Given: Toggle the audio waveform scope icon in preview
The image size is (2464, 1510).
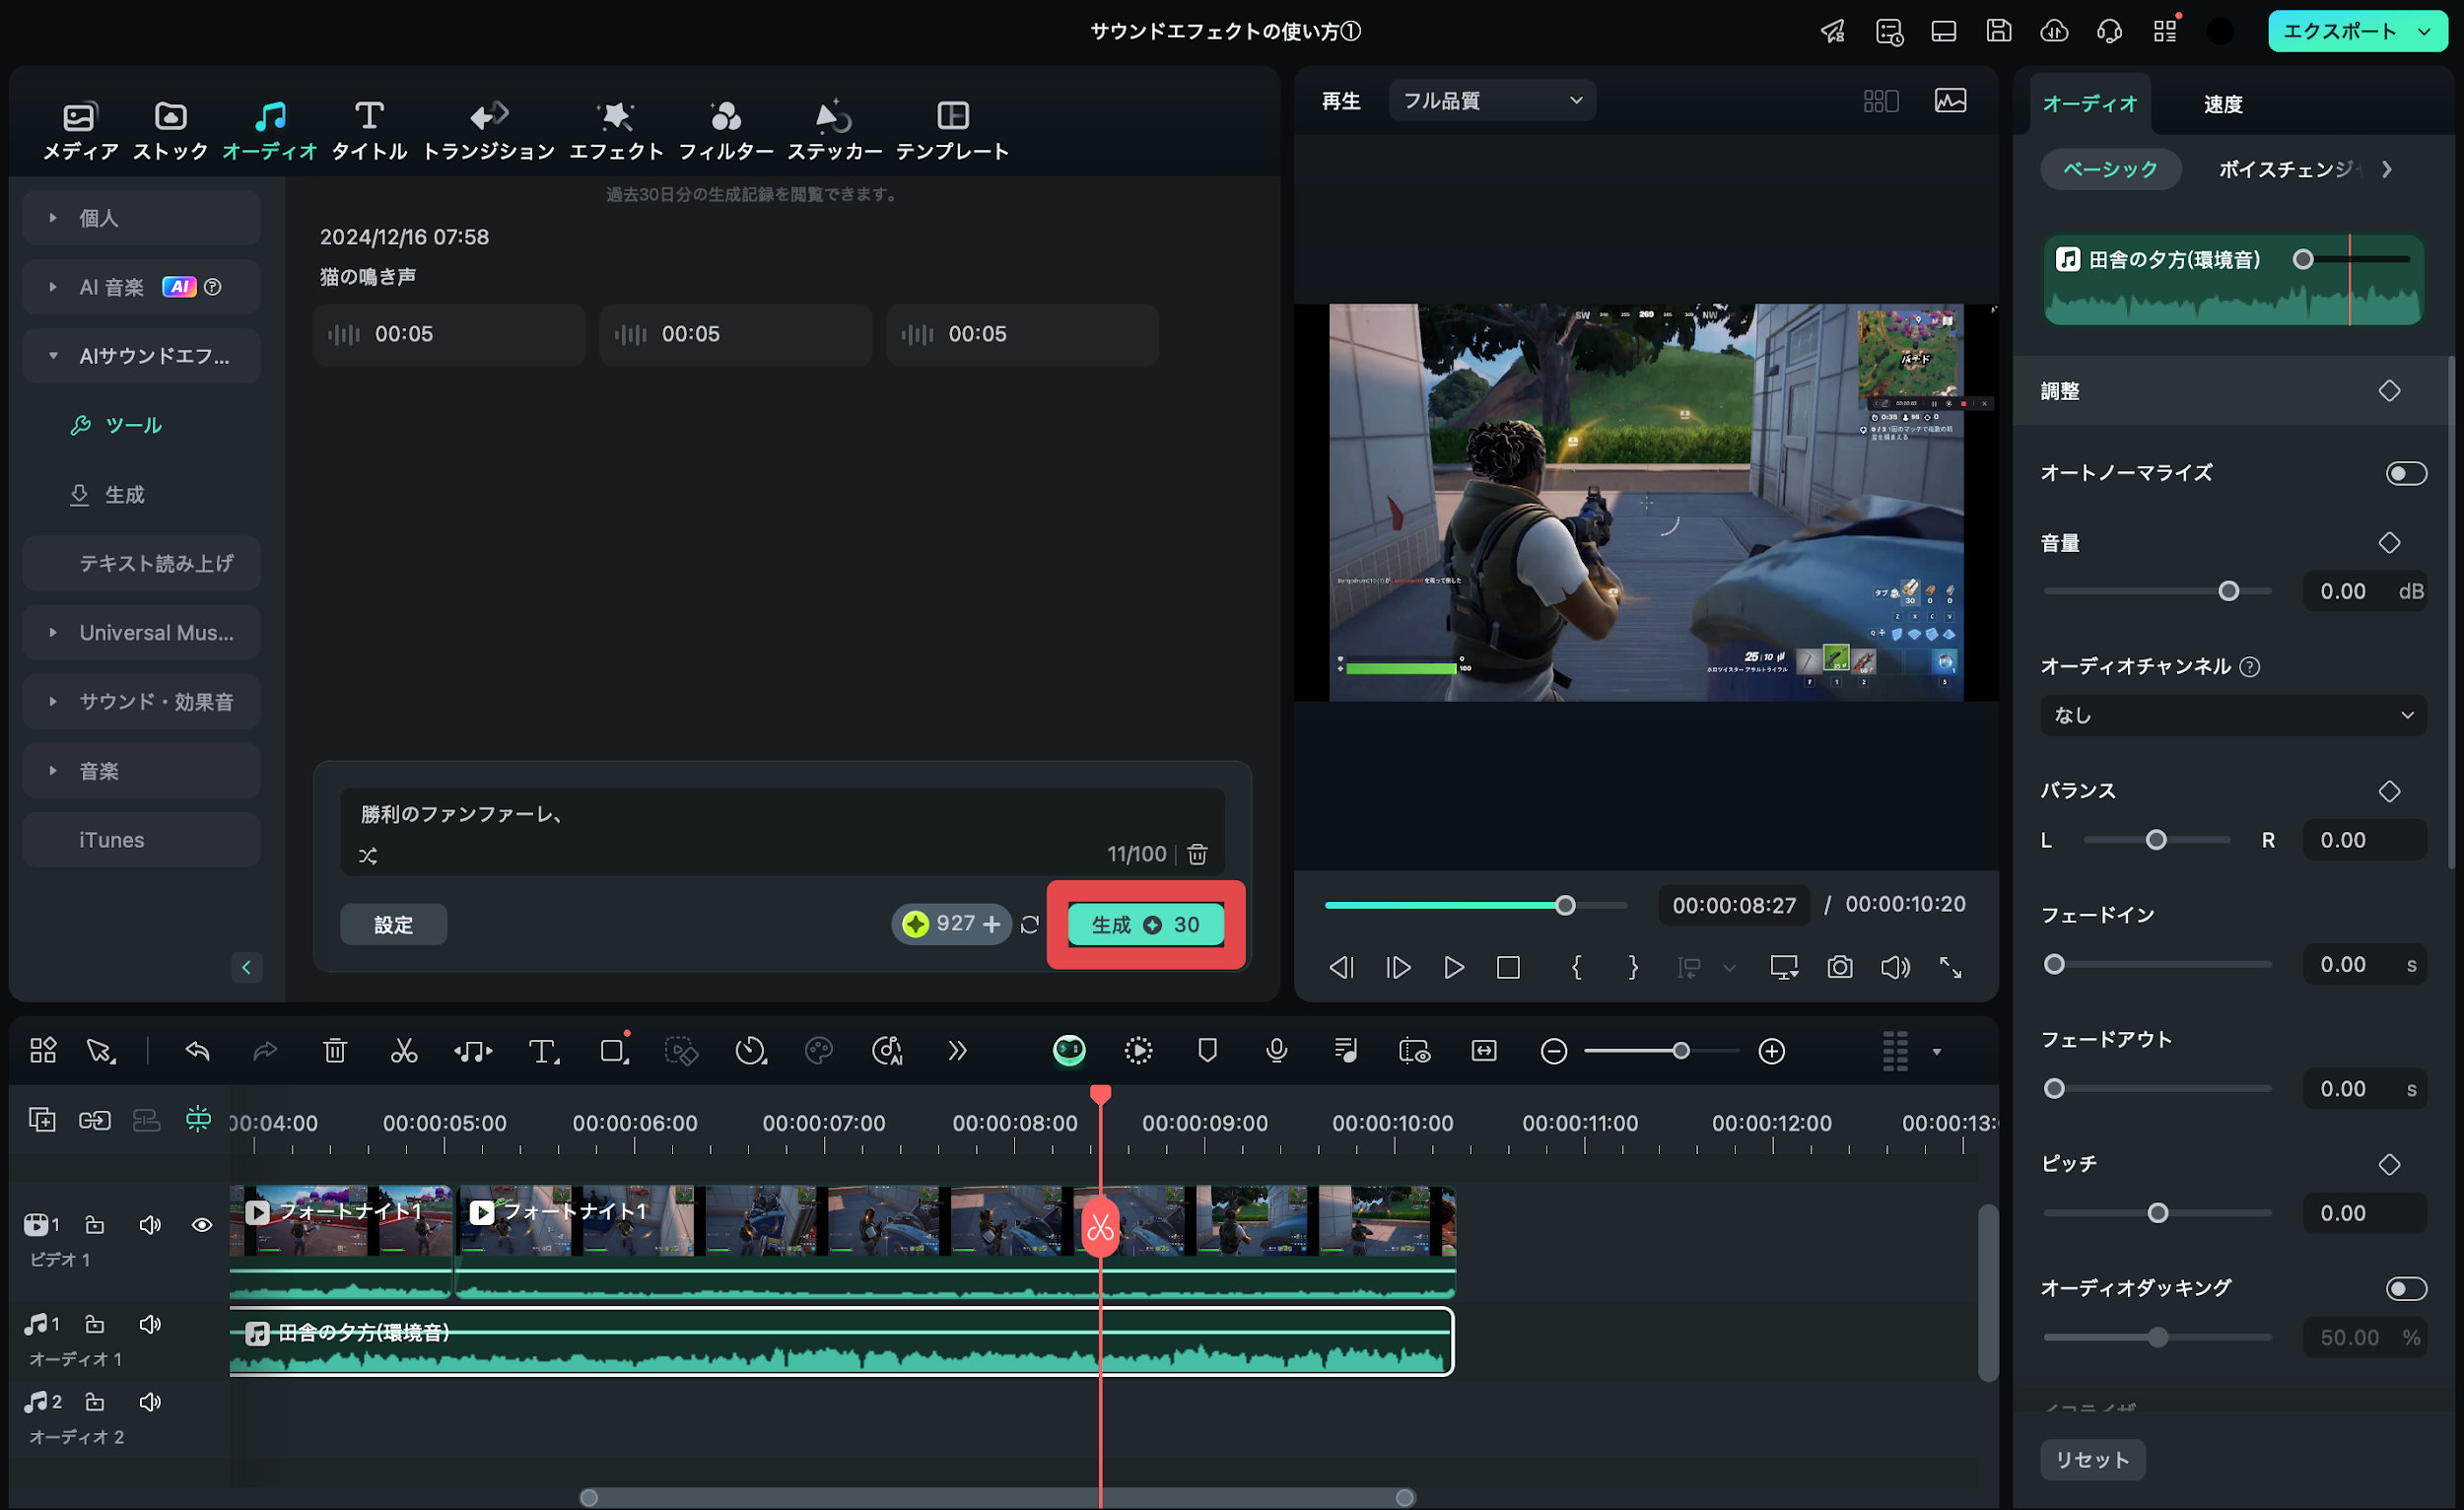Looking at the screenshot, I should (1950, 100).
